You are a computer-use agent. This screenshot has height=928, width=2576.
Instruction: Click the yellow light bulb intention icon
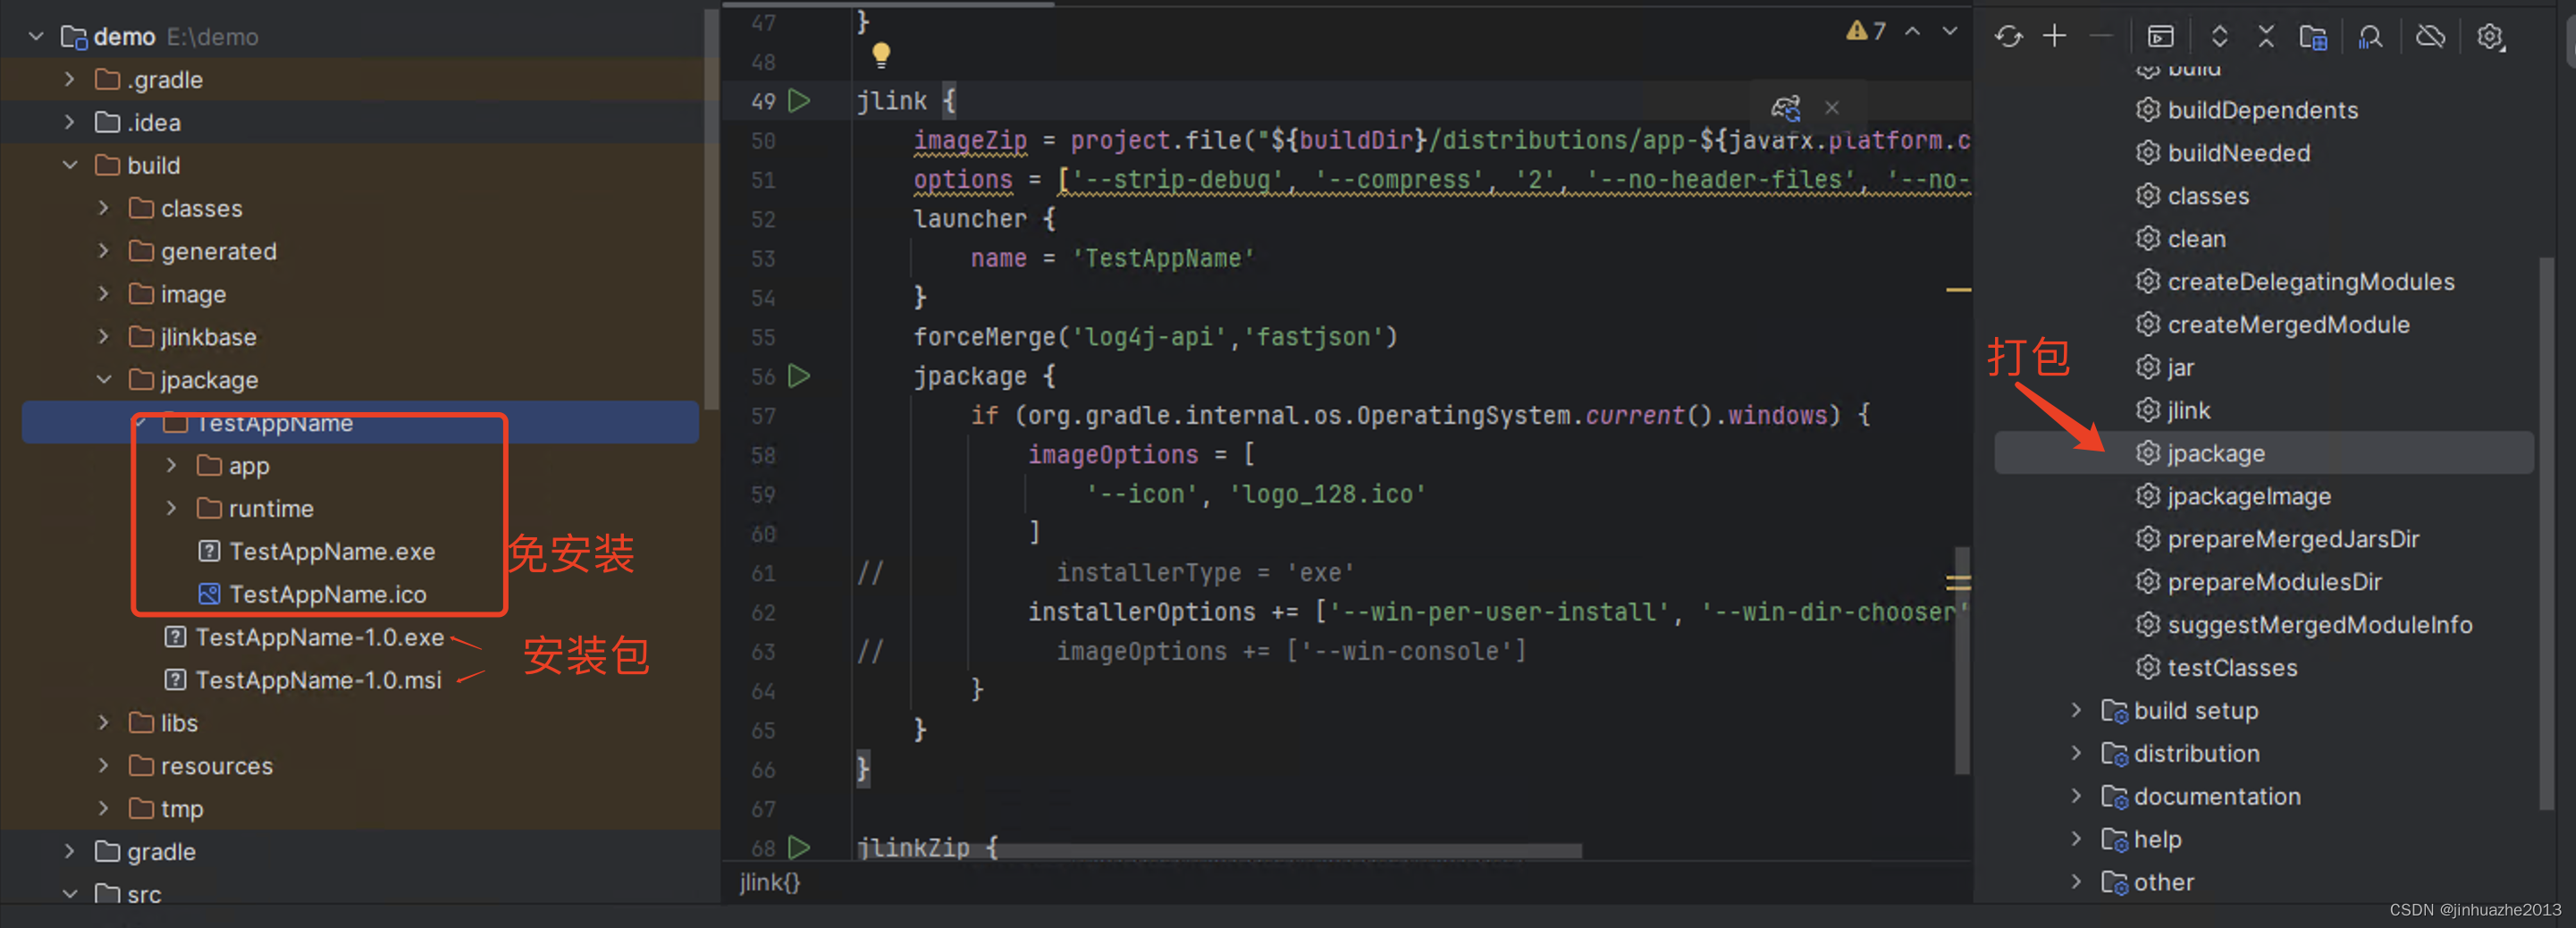[880, 55]
